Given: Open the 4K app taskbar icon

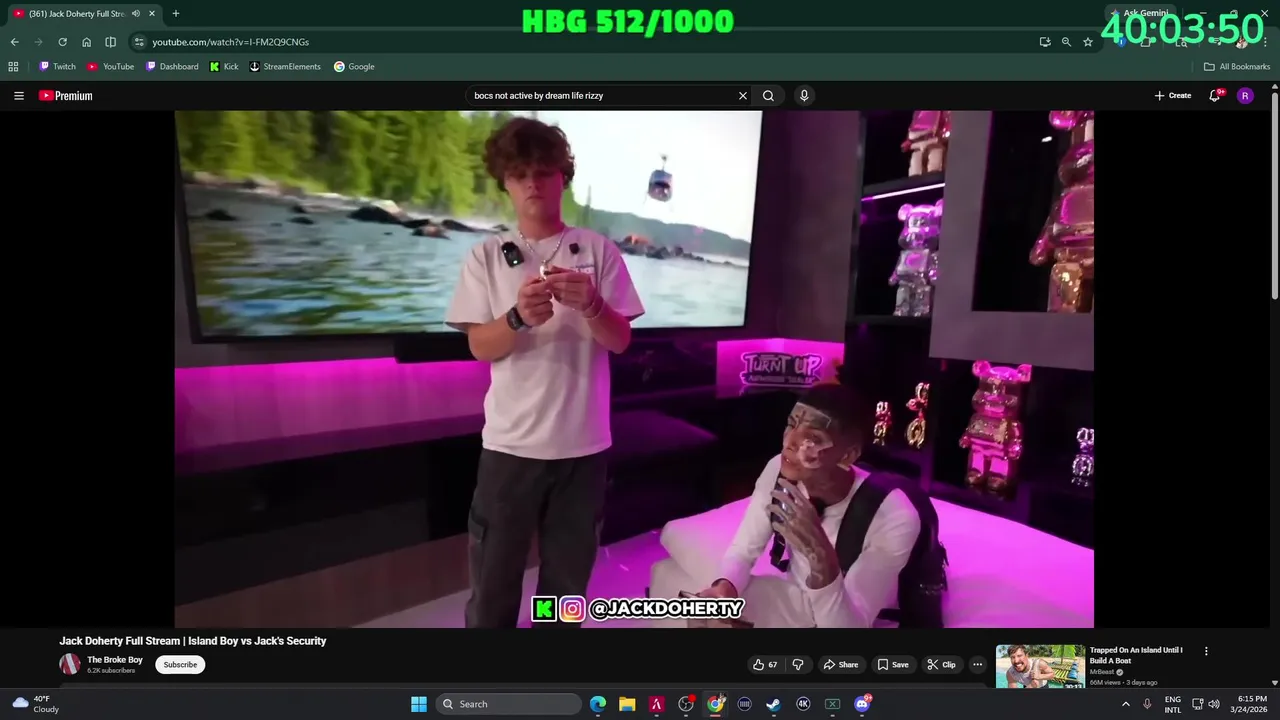Looking at the screenshot, I should (803, 704).
